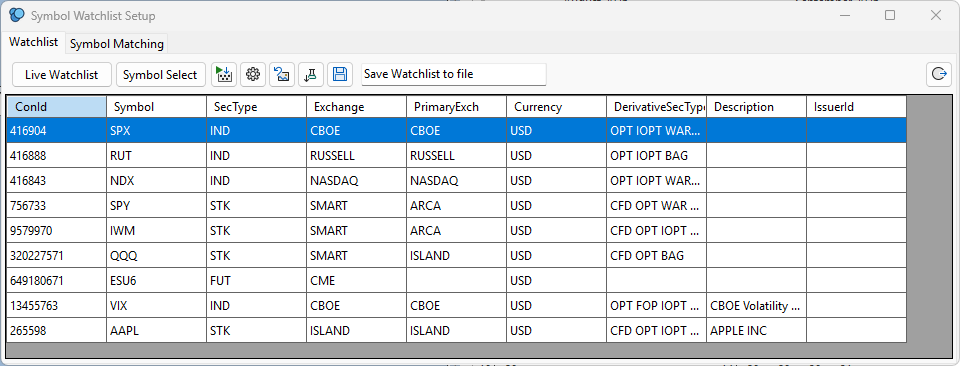Click the DerivativeSecType column header

[656, 107]
